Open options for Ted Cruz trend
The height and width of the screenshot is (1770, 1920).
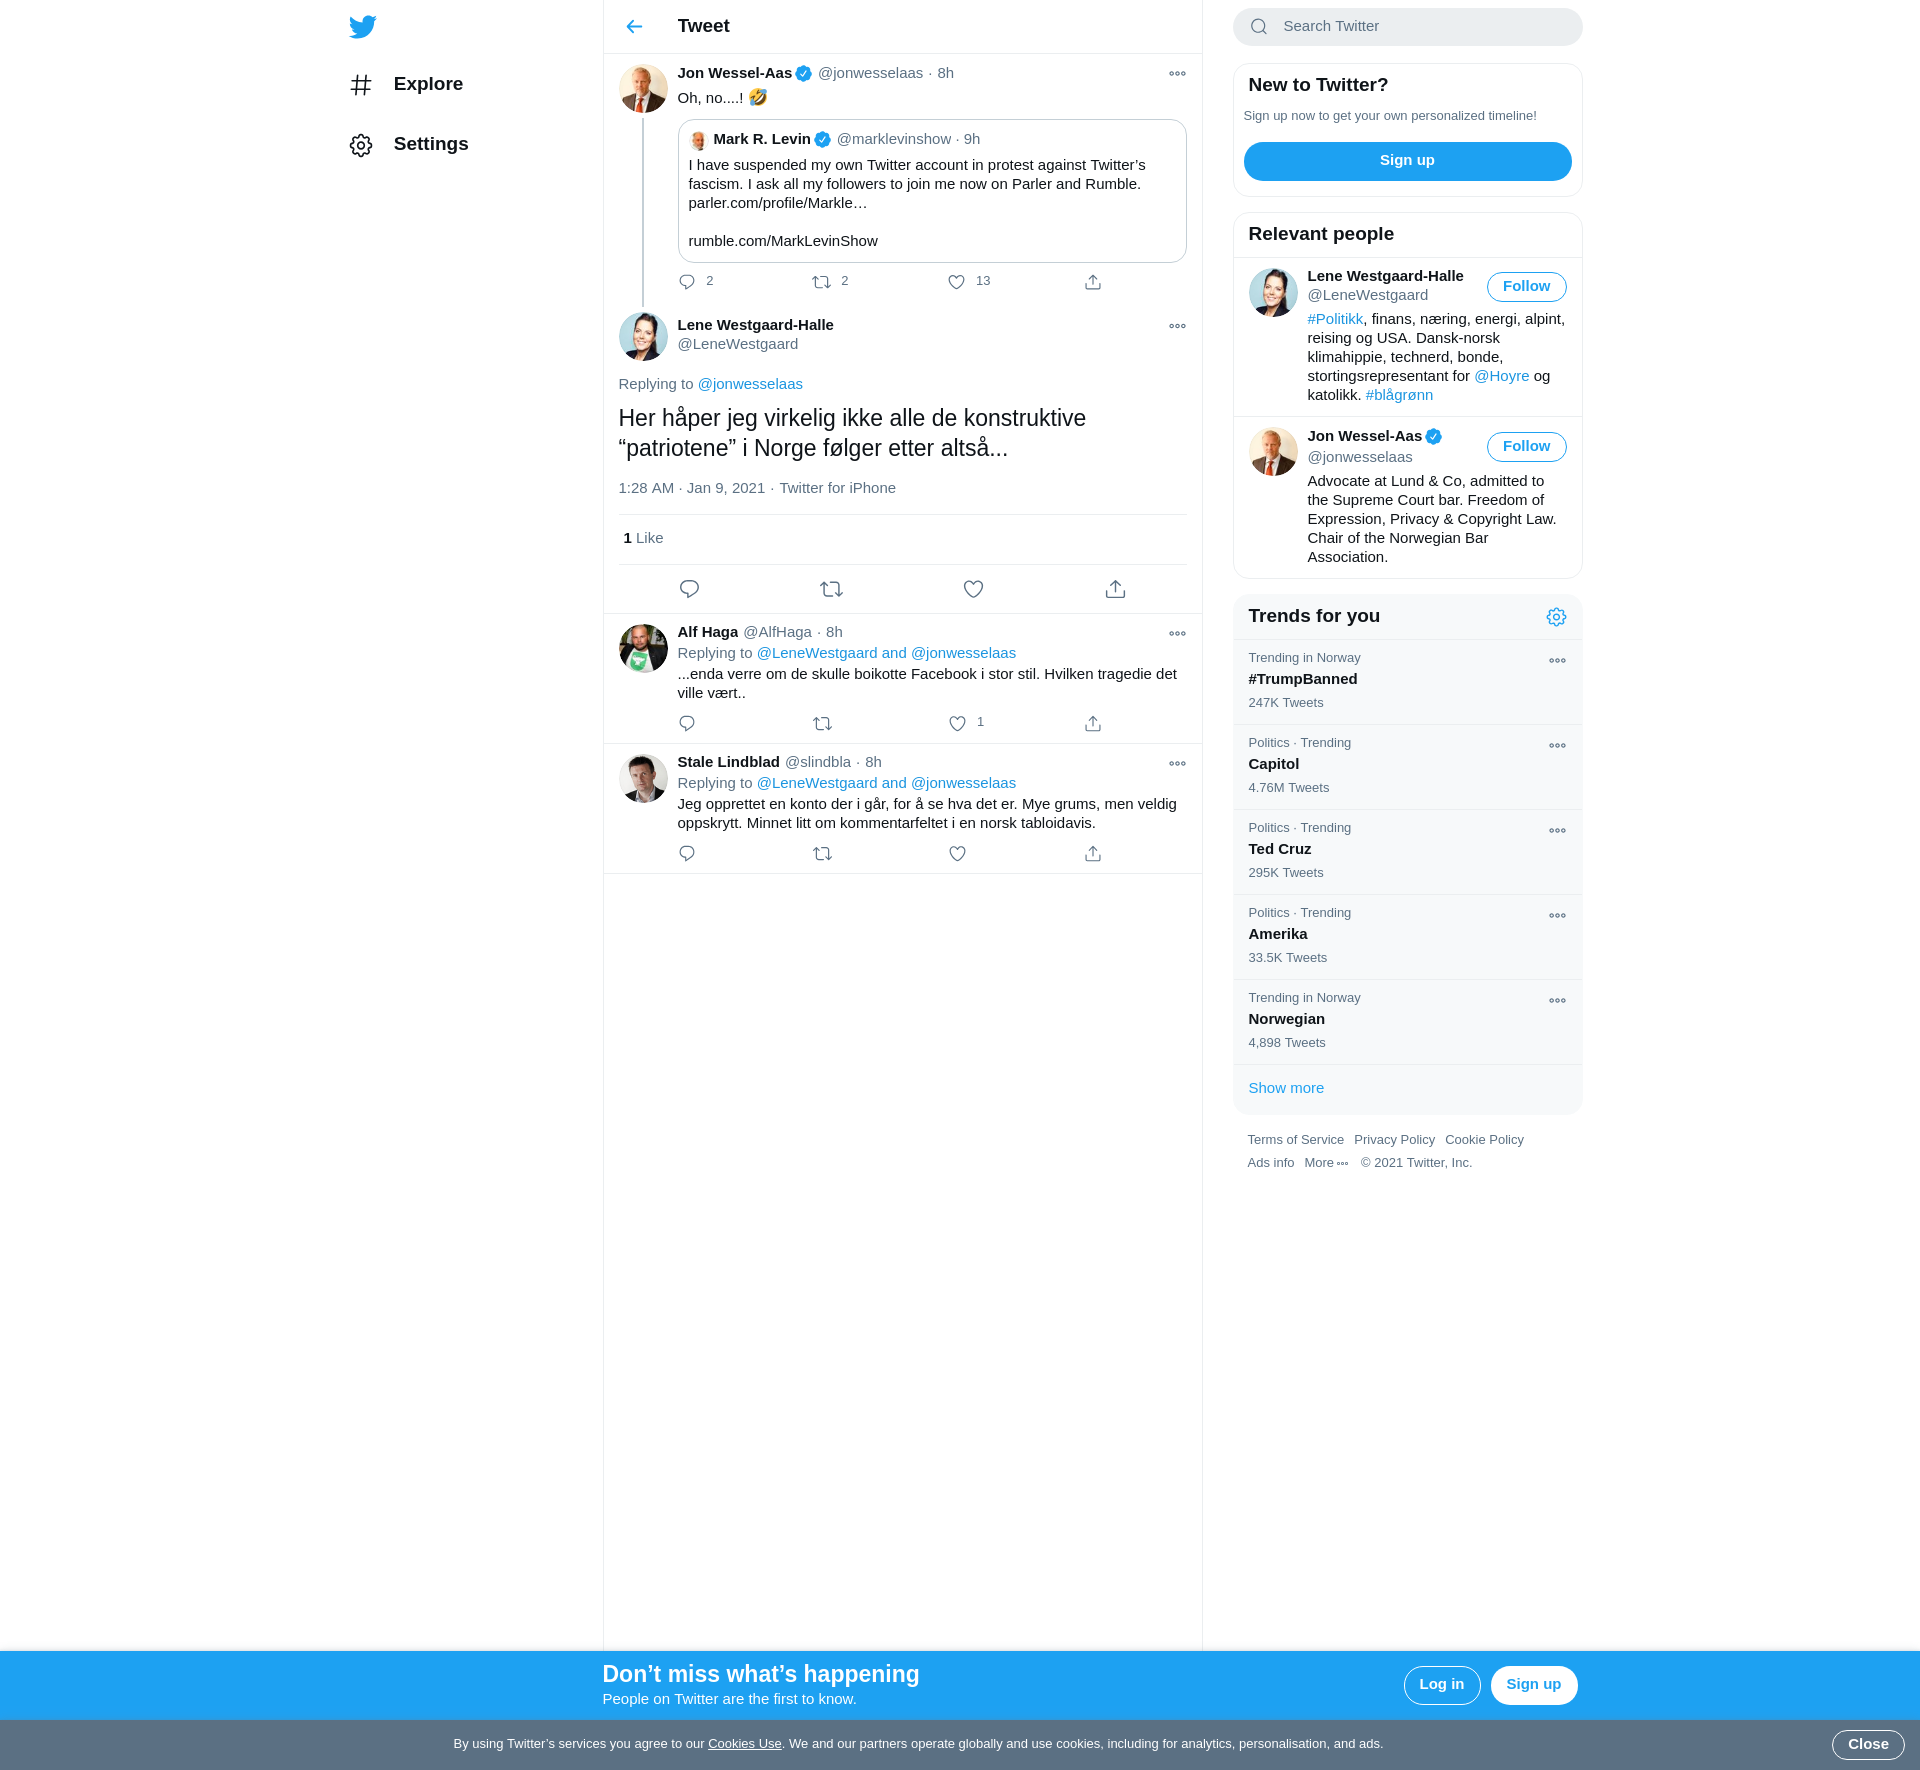pyautogui.click(x=1557, y=830)
